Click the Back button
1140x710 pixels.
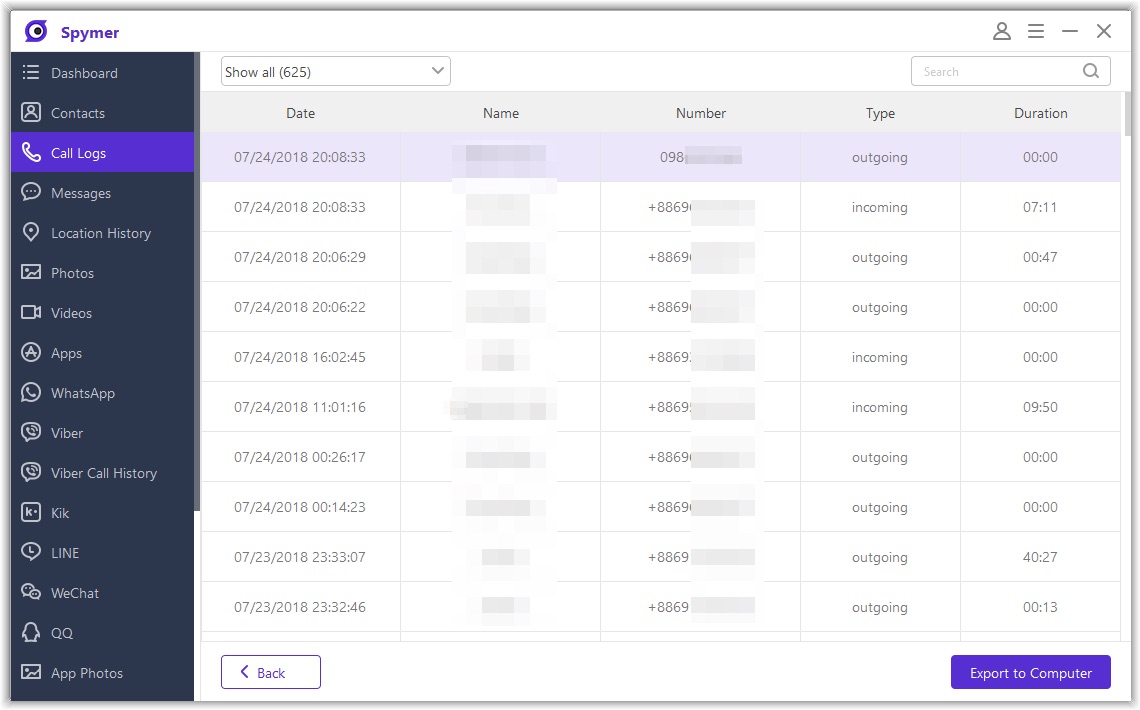point(270,672)
